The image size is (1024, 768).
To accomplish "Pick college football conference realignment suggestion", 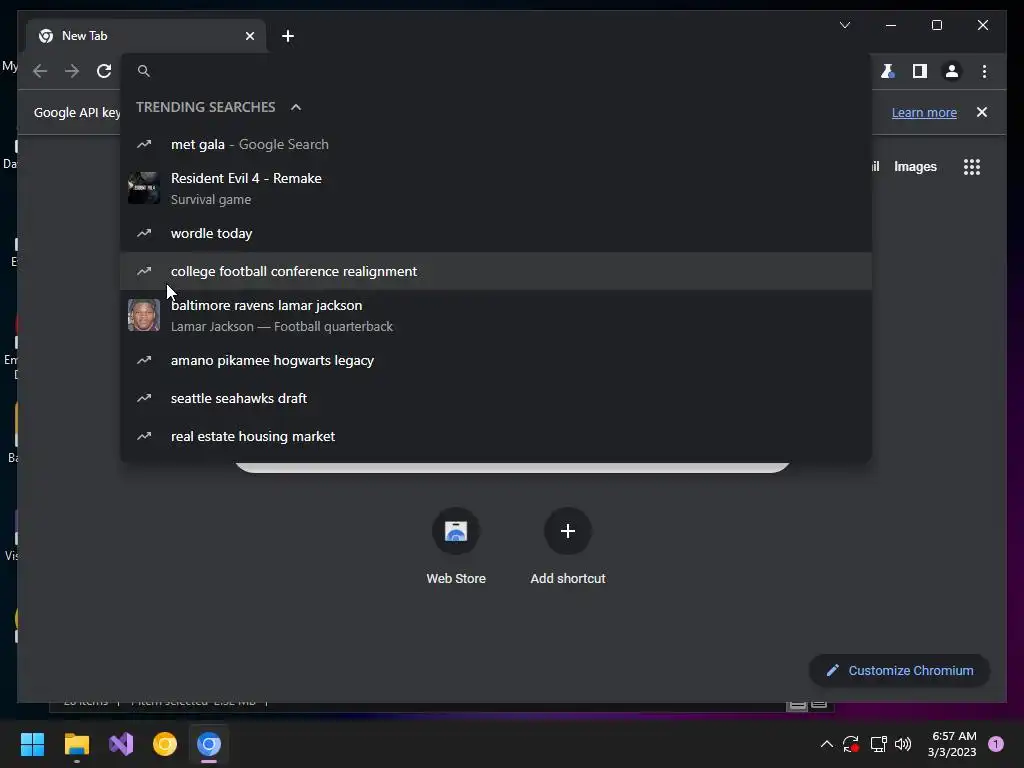I will pyautogui.click(x=496, y=271).
